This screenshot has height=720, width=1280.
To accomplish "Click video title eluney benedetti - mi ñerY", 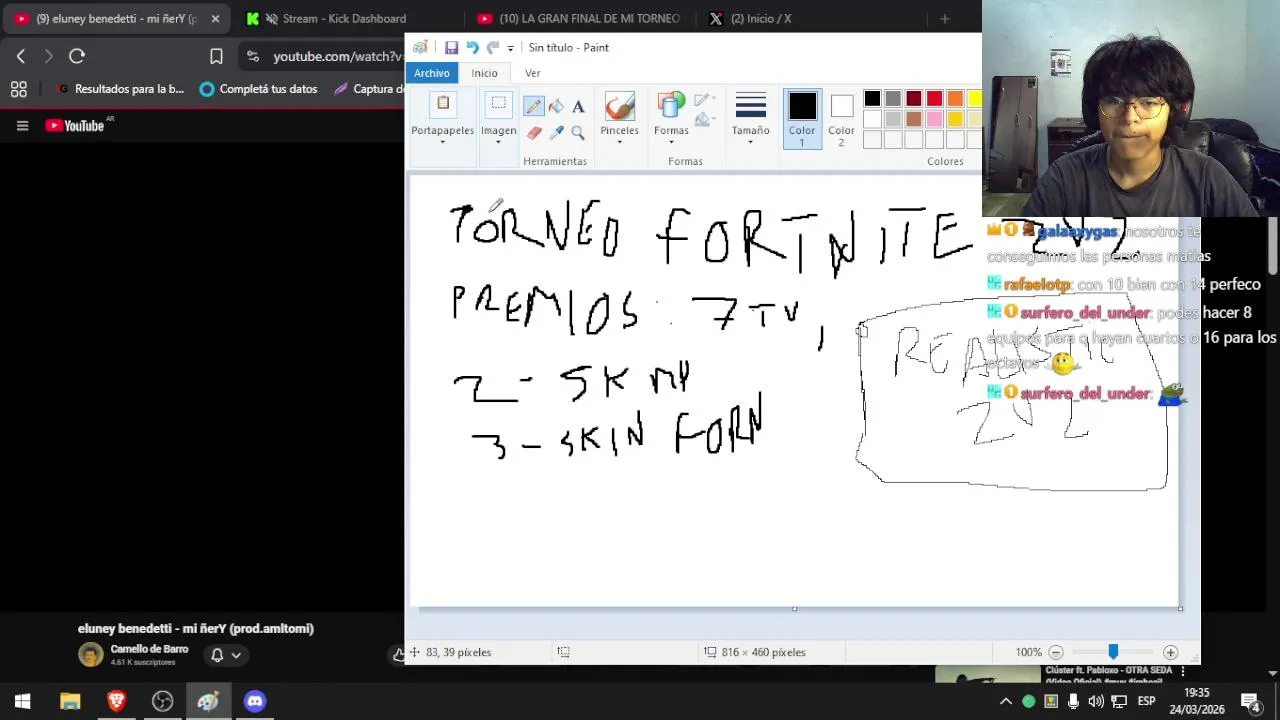I will pos(196,628).
